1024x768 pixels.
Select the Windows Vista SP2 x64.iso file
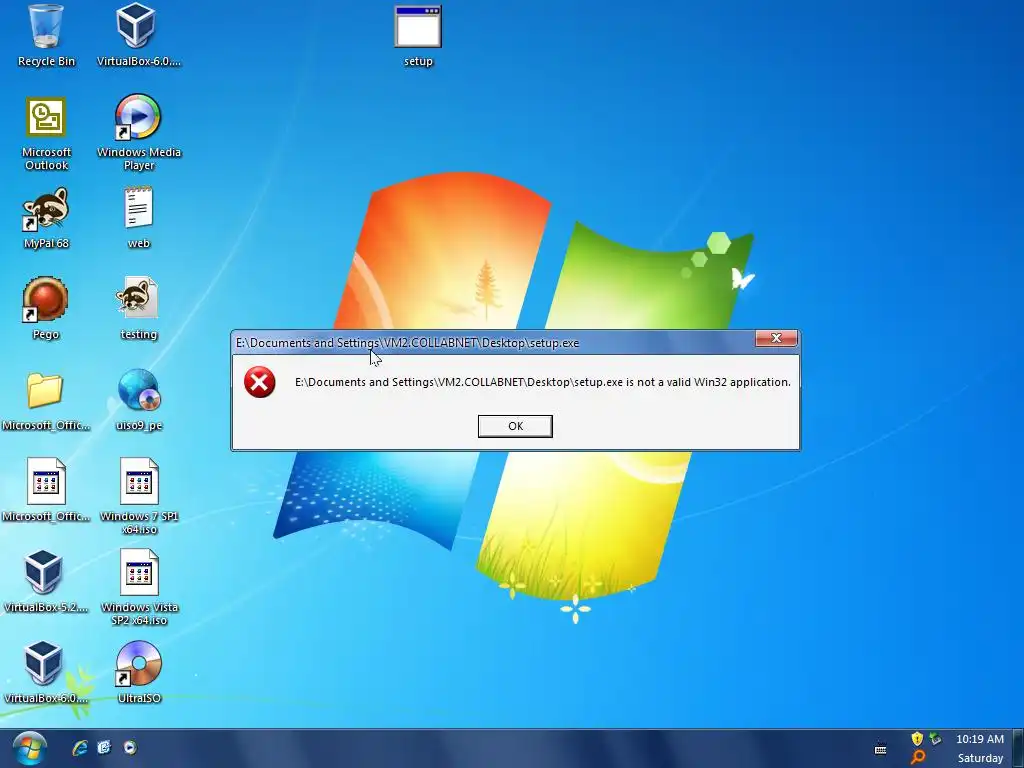pyautogui.click(x=138, y=587)
